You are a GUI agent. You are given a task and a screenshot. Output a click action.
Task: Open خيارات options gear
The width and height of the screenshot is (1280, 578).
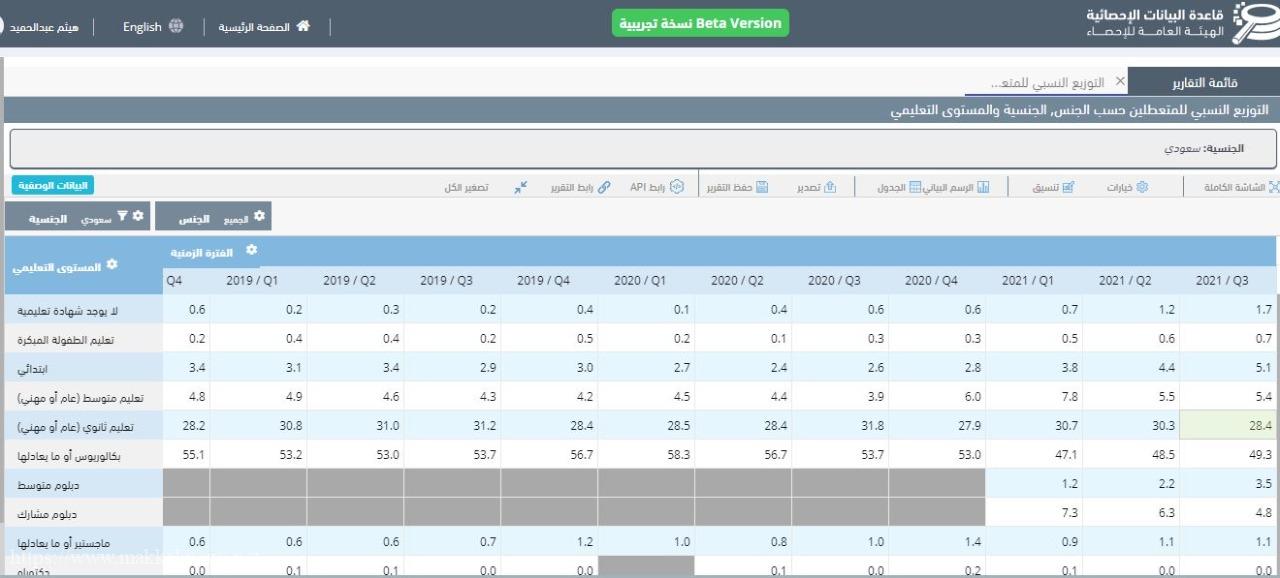point(1128,187)
